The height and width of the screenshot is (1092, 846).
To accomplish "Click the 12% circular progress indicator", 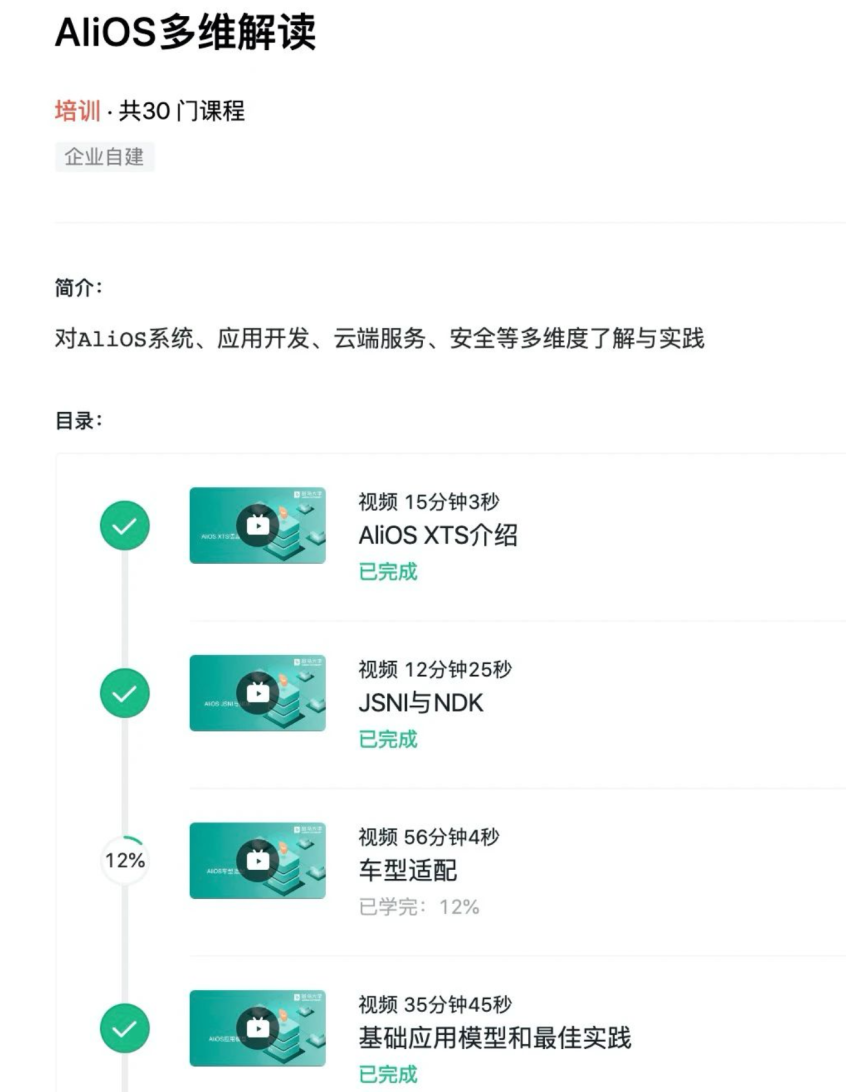I will [125, 860].
